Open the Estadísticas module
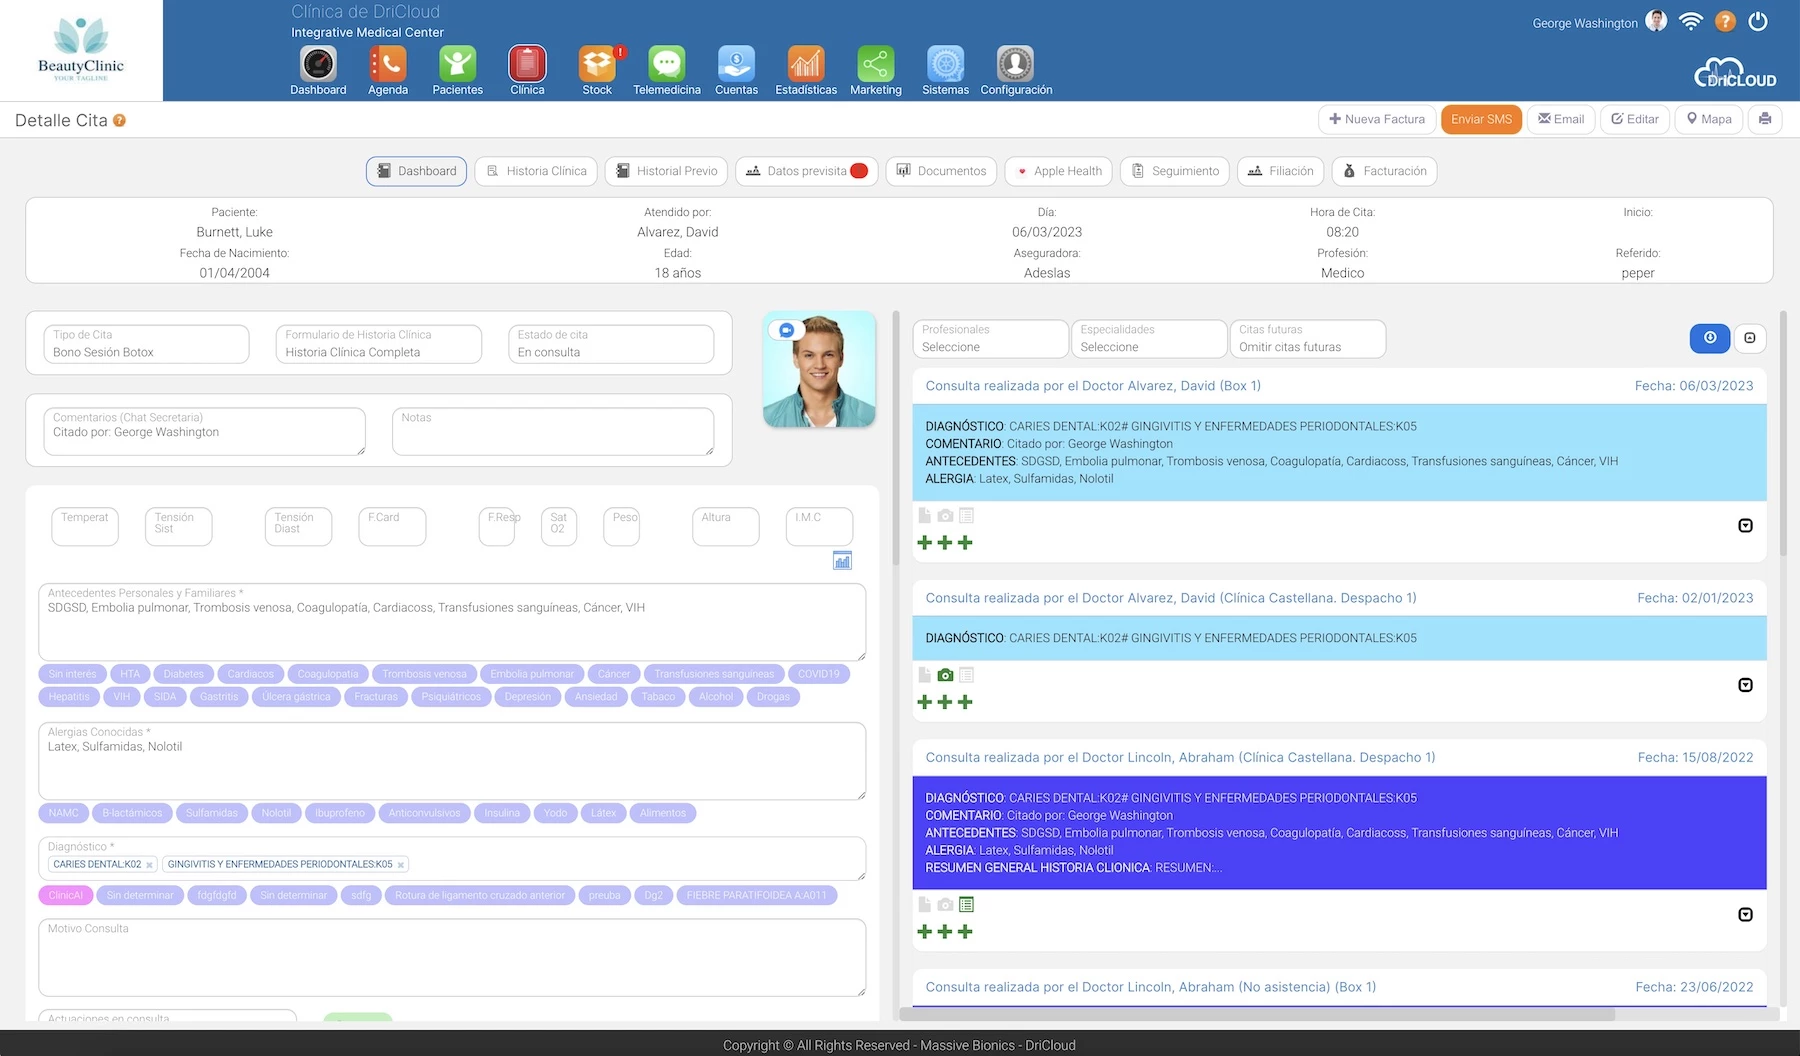The height and width of the screenshot is (1056, 1800). pyautogui.click(x=805, y=68)
